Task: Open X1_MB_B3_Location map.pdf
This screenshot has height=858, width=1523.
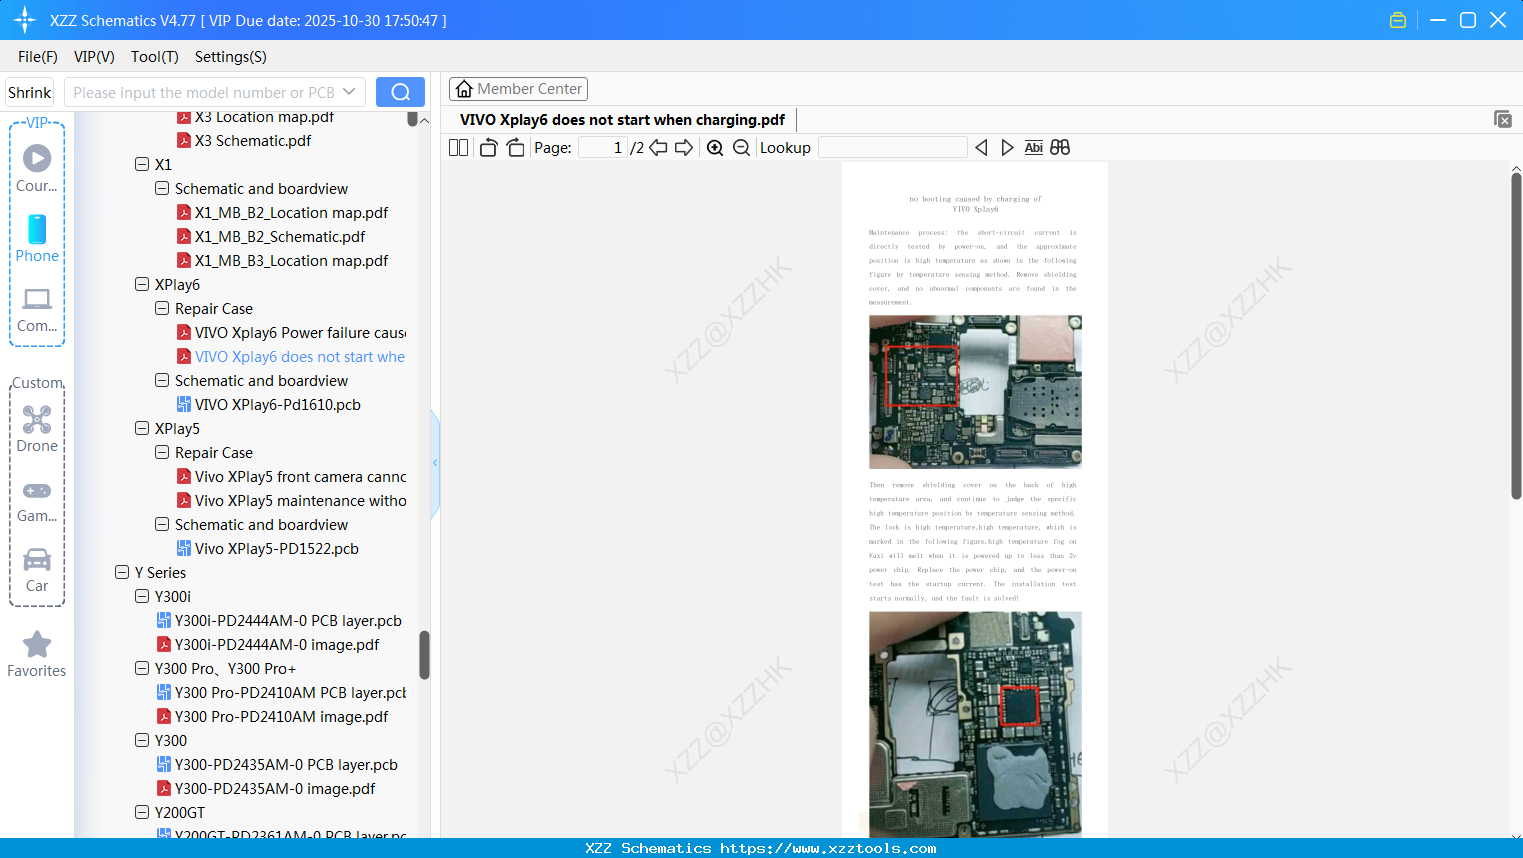Action: (x=291, y=261)
